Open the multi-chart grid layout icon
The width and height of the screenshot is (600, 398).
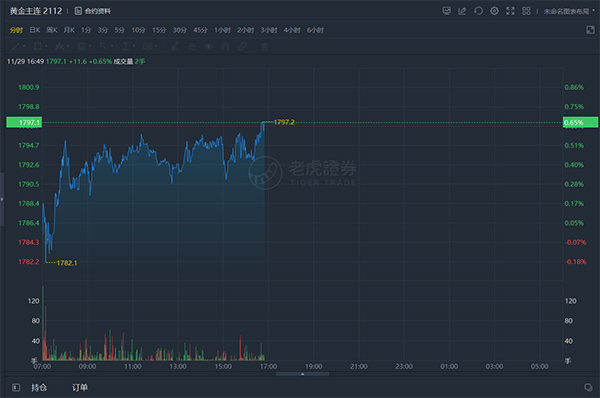[527, 11]
